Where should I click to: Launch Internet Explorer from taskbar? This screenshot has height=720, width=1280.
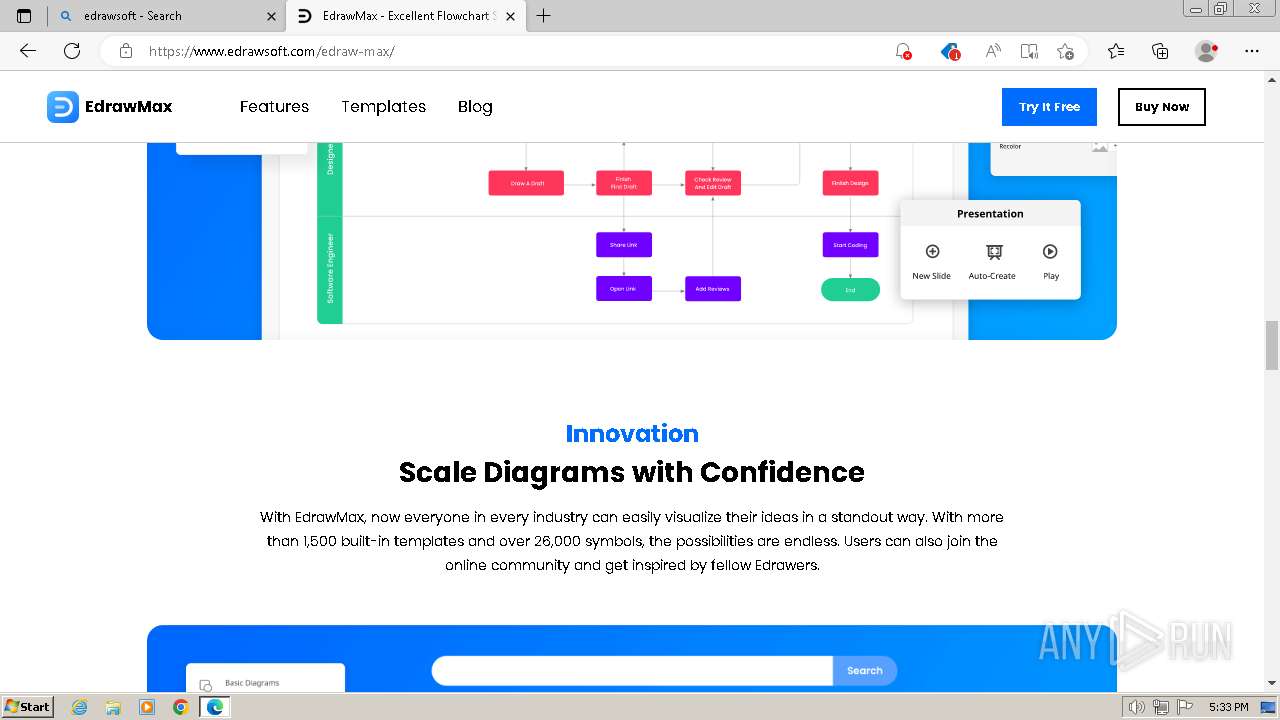[x=80, y=707]
